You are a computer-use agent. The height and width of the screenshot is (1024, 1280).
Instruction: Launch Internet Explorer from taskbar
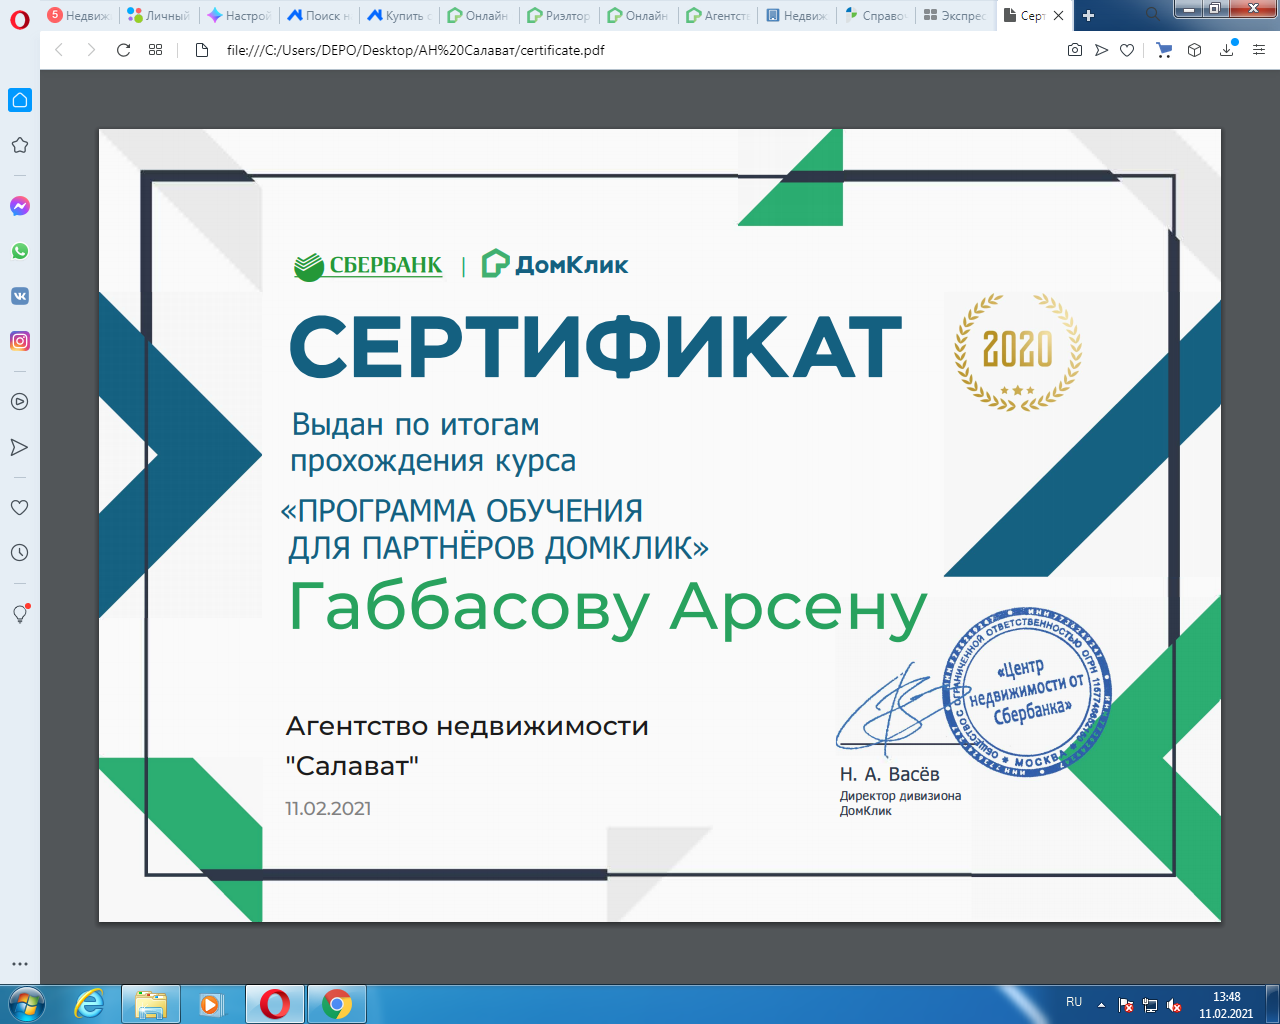tap(90, 1004)
